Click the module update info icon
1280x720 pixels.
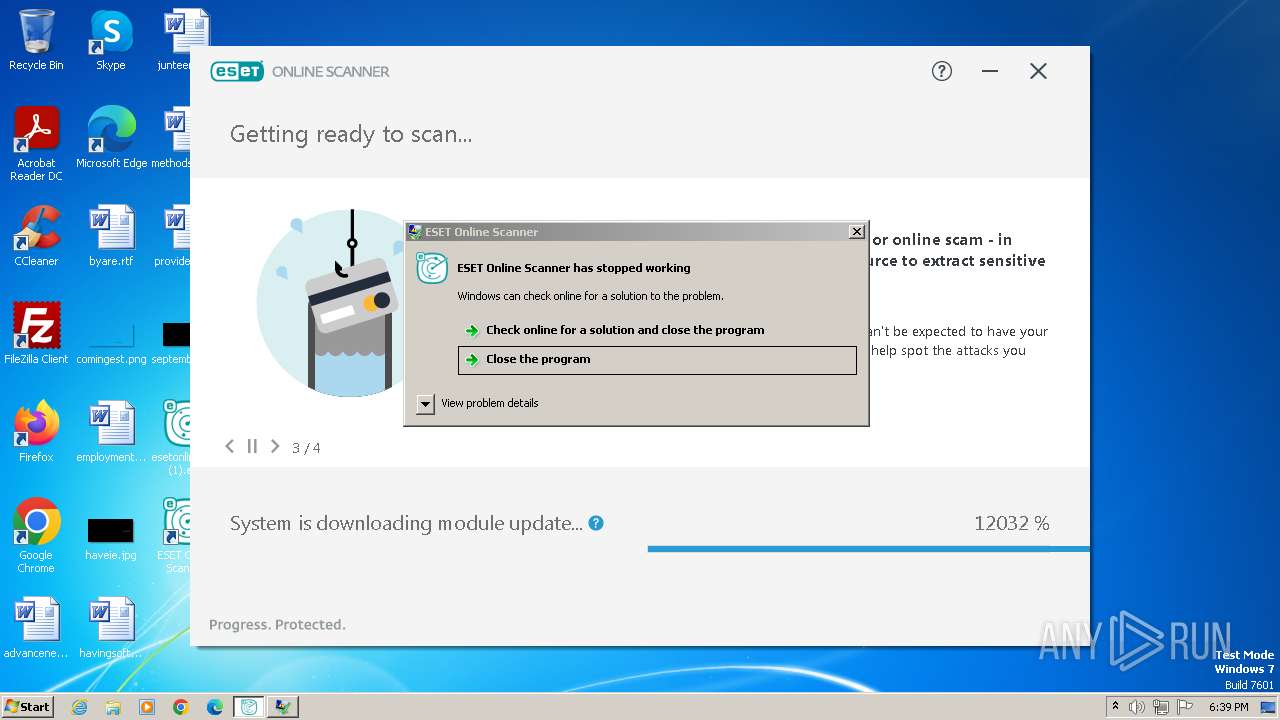pos(596,523)
